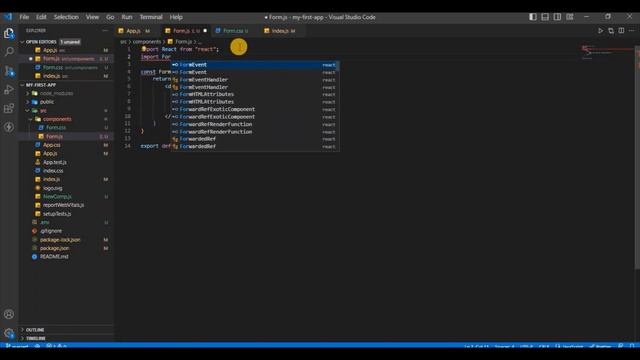Toggle primary side bar layout icon

pos(533,17)
